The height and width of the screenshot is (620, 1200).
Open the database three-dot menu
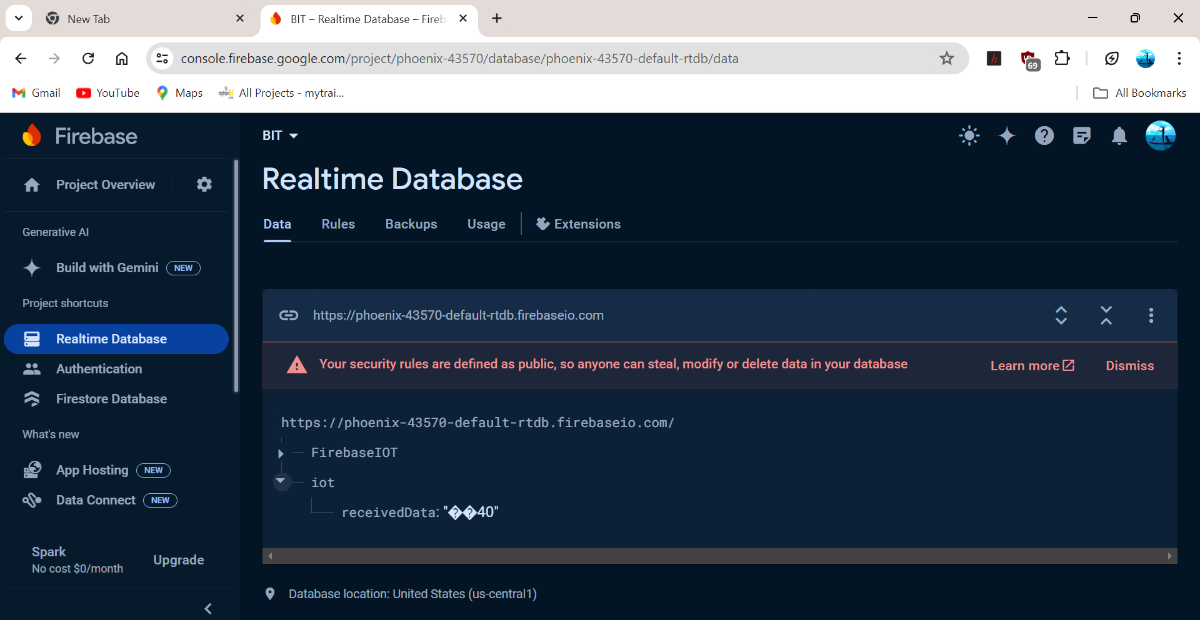1151,315
